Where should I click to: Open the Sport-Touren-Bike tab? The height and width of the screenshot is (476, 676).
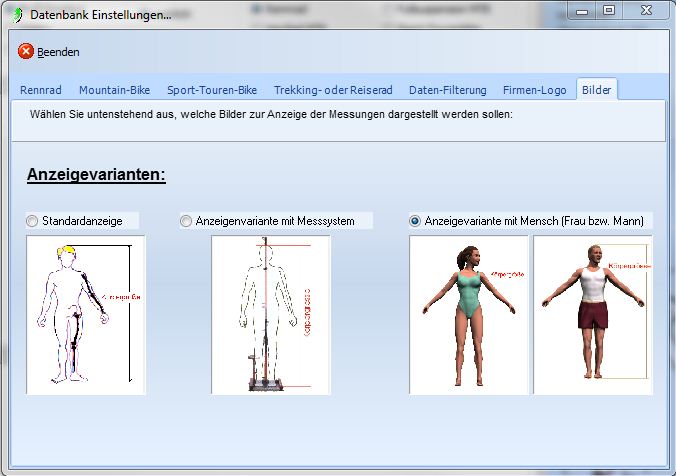(x=212, y=89)
